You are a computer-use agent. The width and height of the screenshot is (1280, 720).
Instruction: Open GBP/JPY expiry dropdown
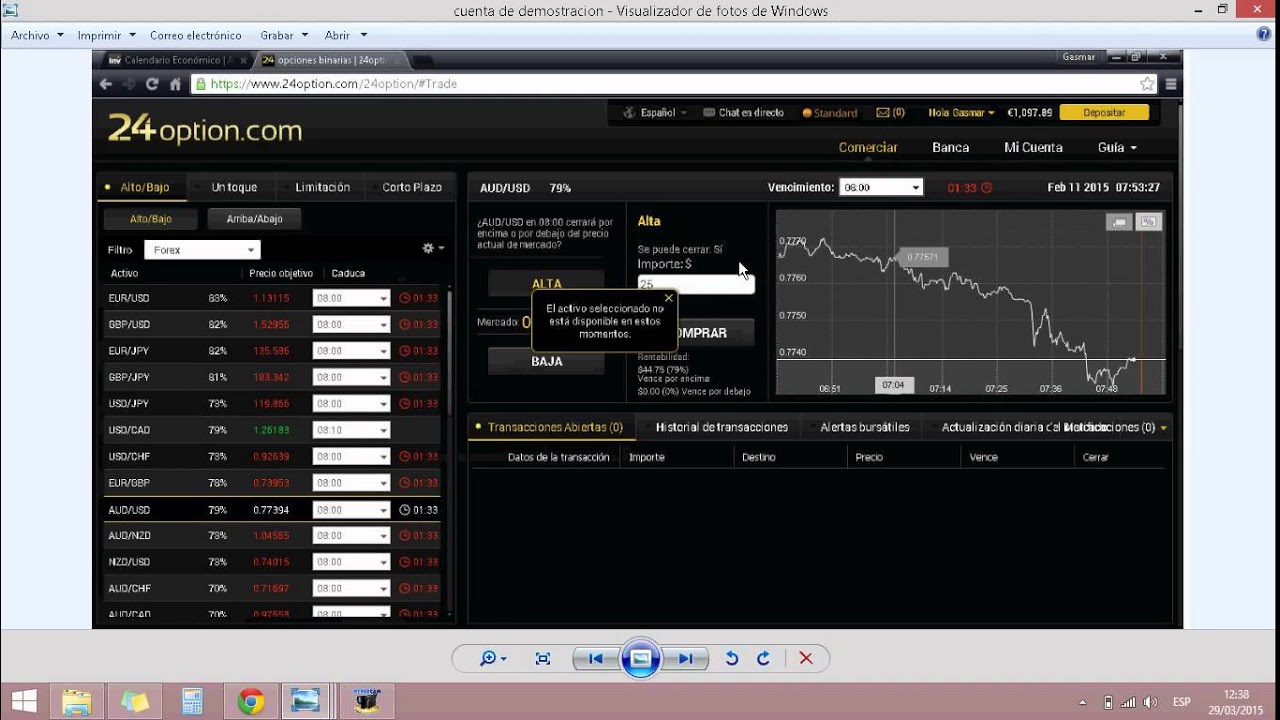(x=351, y=377)
